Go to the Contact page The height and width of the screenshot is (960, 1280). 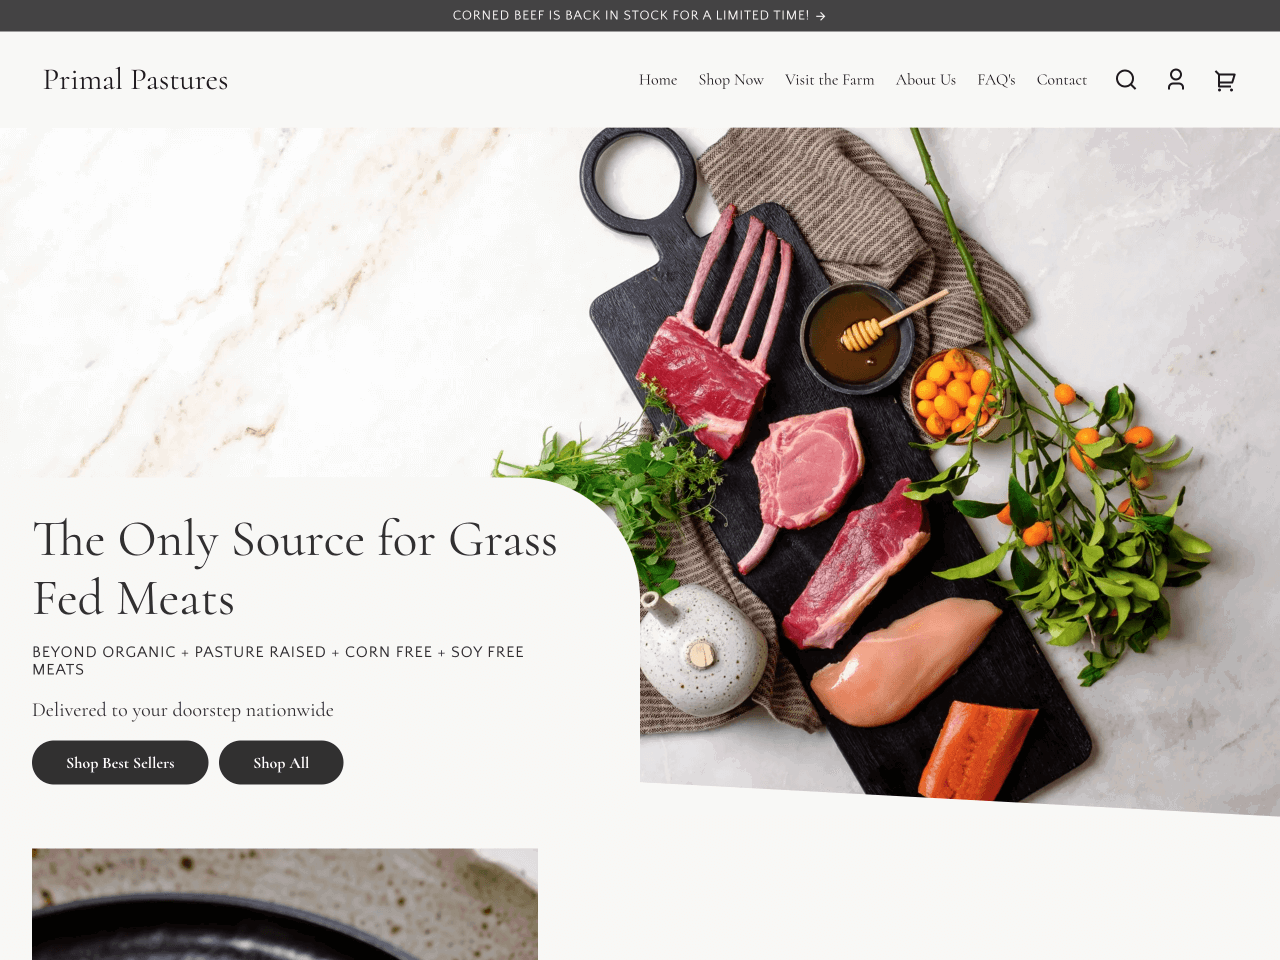1062,80
